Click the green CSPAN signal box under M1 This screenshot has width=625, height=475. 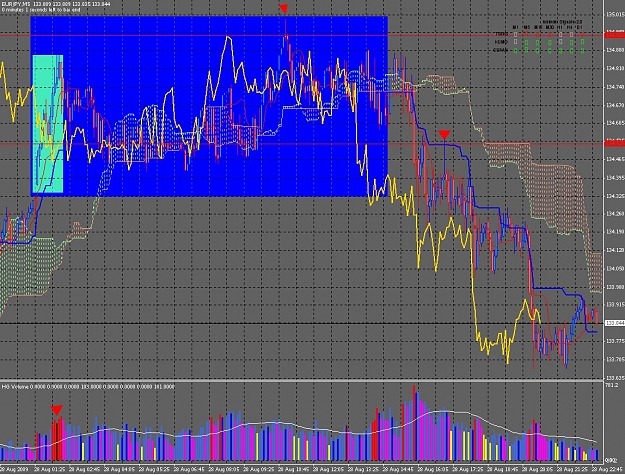515,51
